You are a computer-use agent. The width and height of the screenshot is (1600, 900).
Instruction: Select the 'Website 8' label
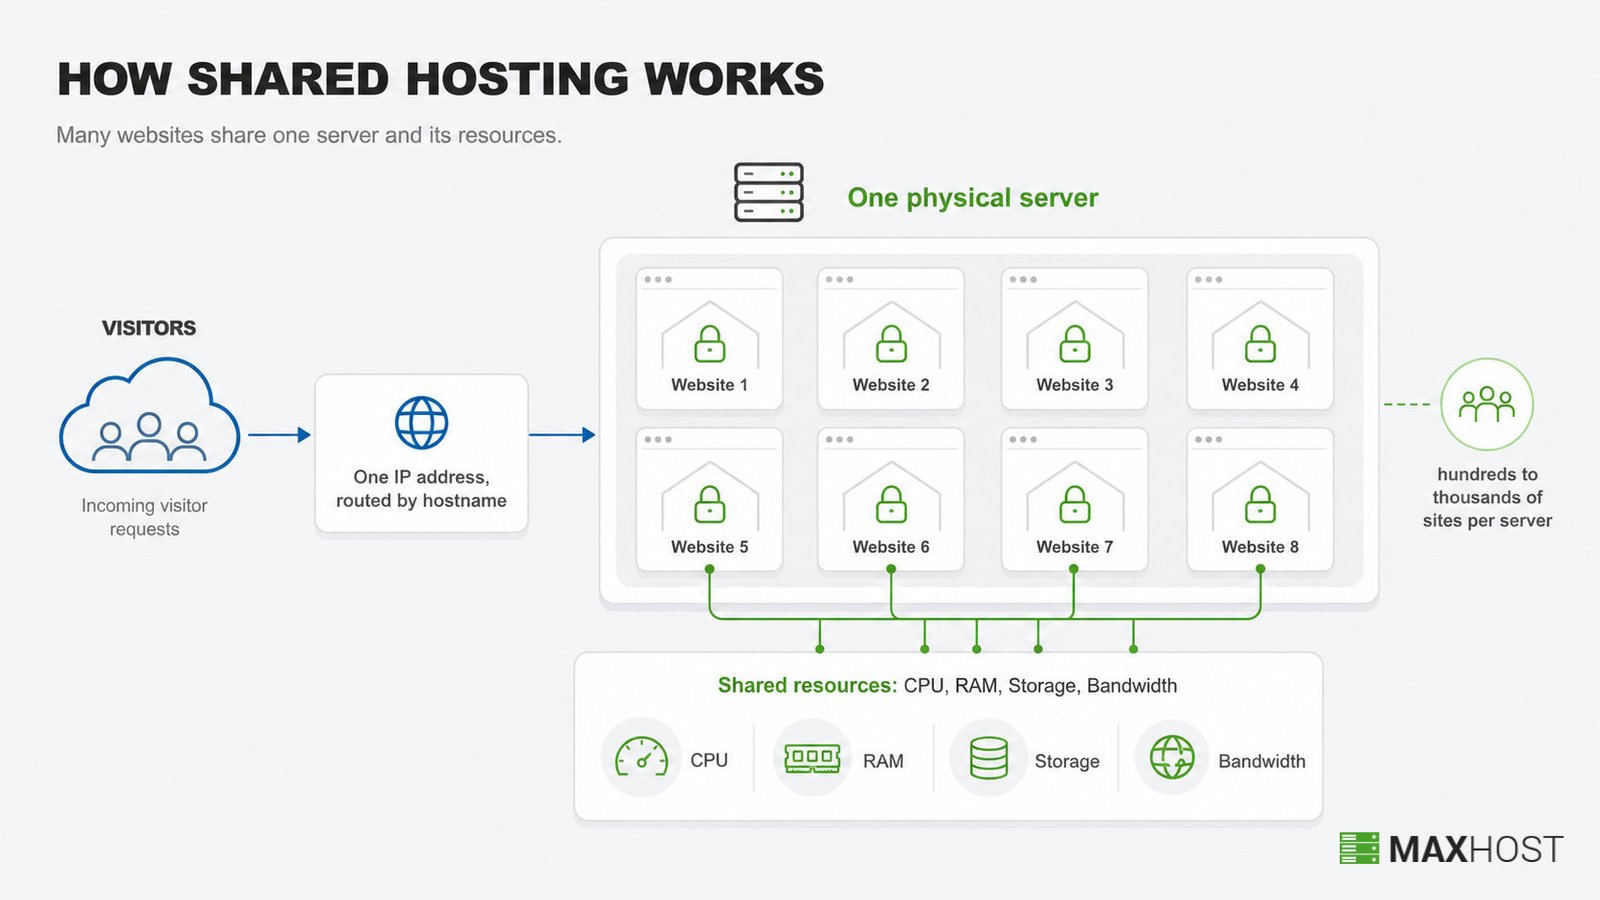(1260, 547)
